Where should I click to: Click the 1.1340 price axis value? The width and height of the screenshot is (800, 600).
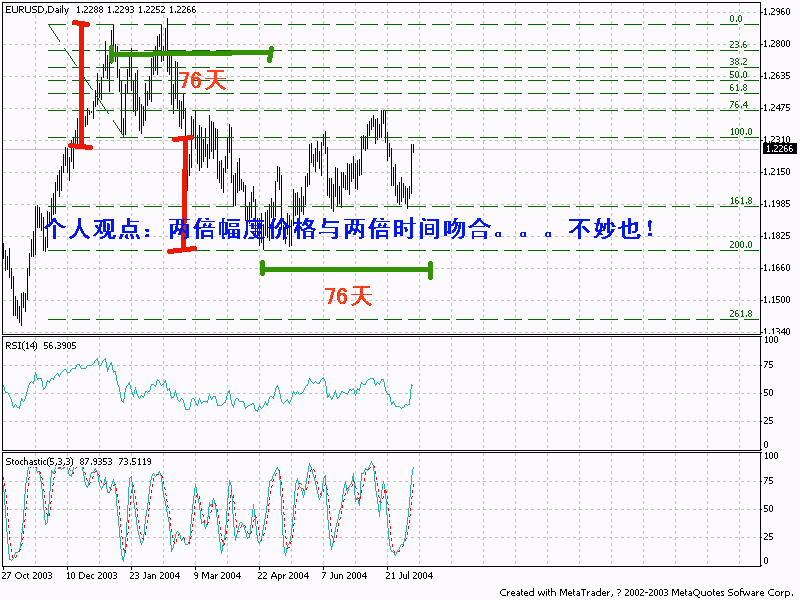pyautogui.click(x=777, y=332)
